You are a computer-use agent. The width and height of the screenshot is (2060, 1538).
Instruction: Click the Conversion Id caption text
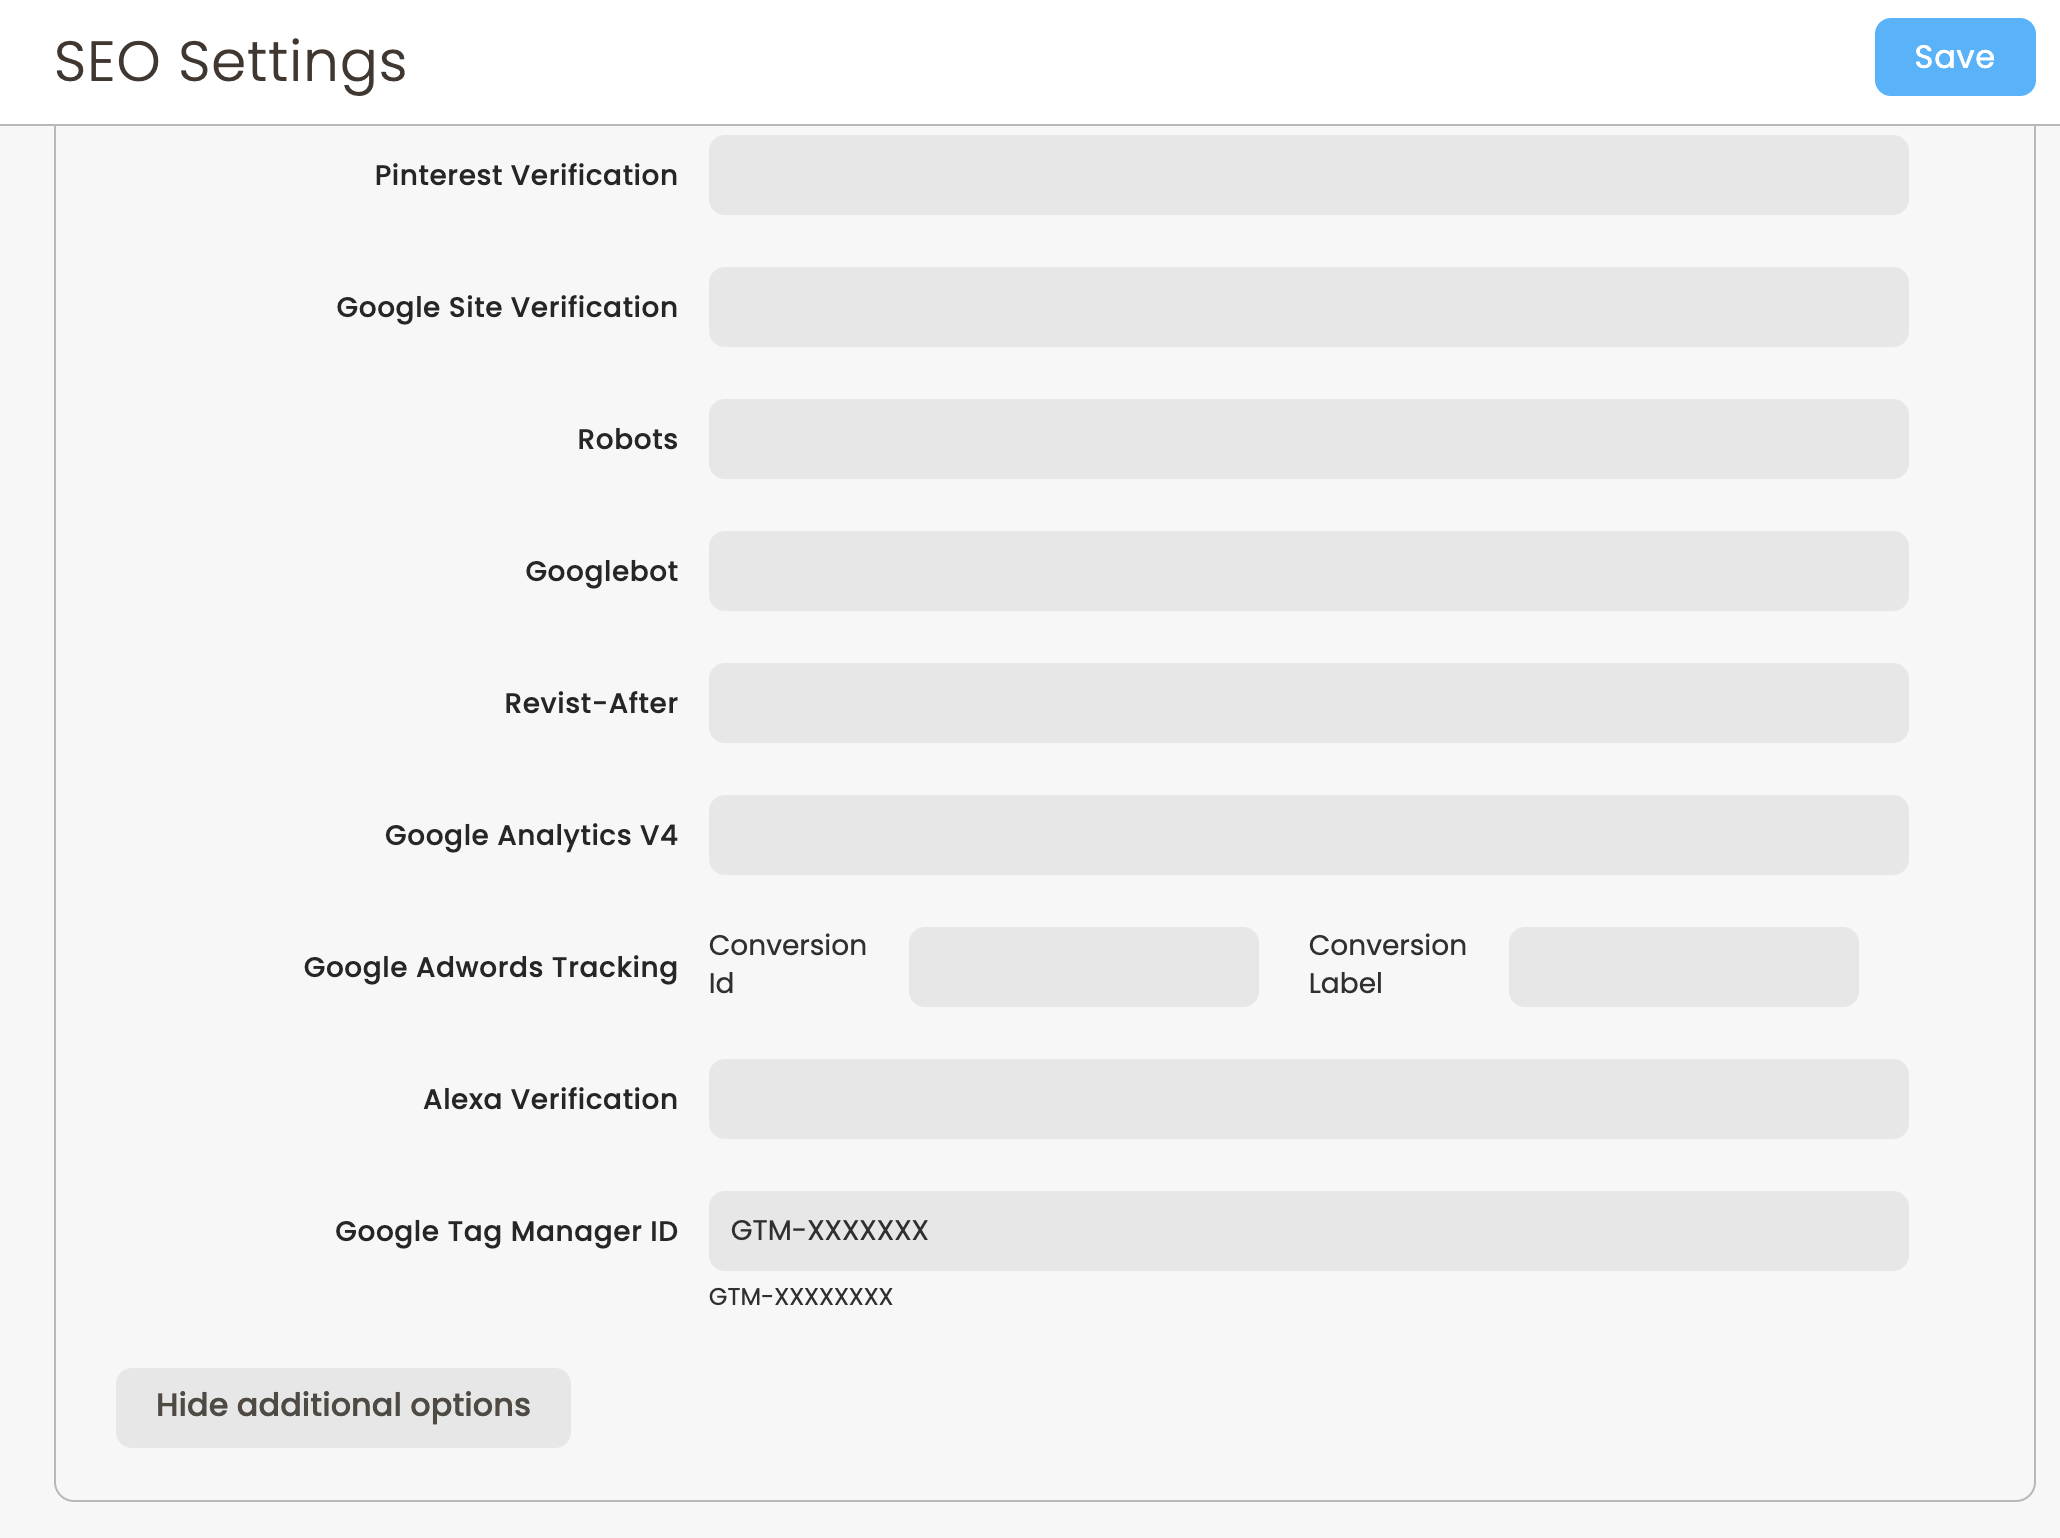786,964
